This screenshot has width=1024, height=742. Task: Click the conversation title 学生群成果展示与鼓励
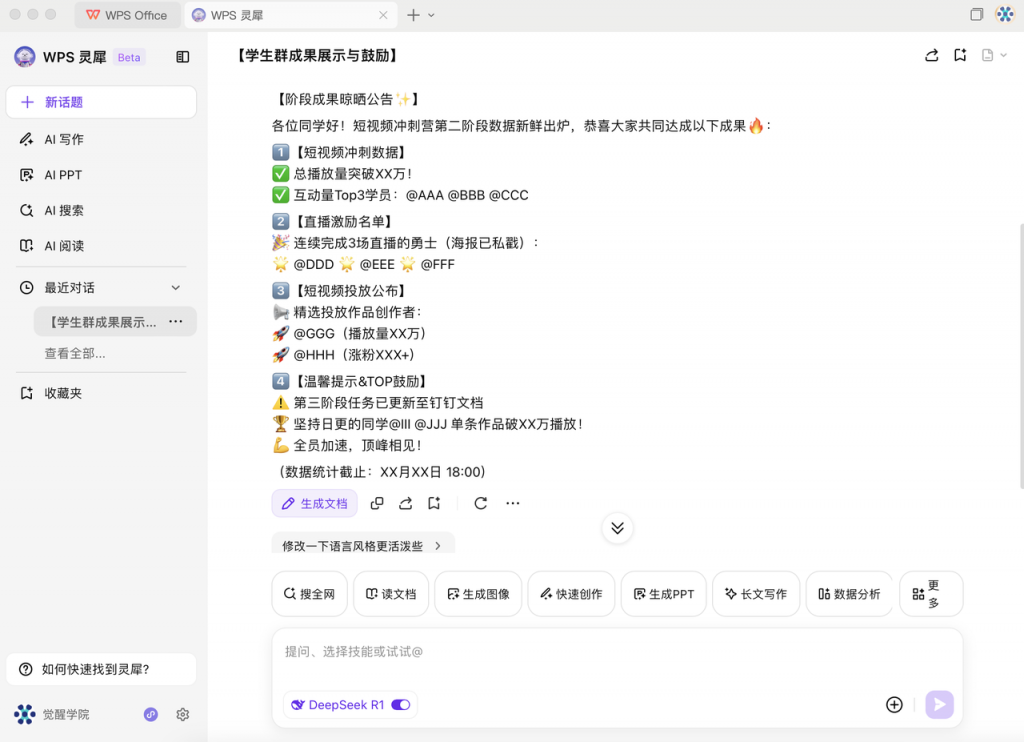317,56
